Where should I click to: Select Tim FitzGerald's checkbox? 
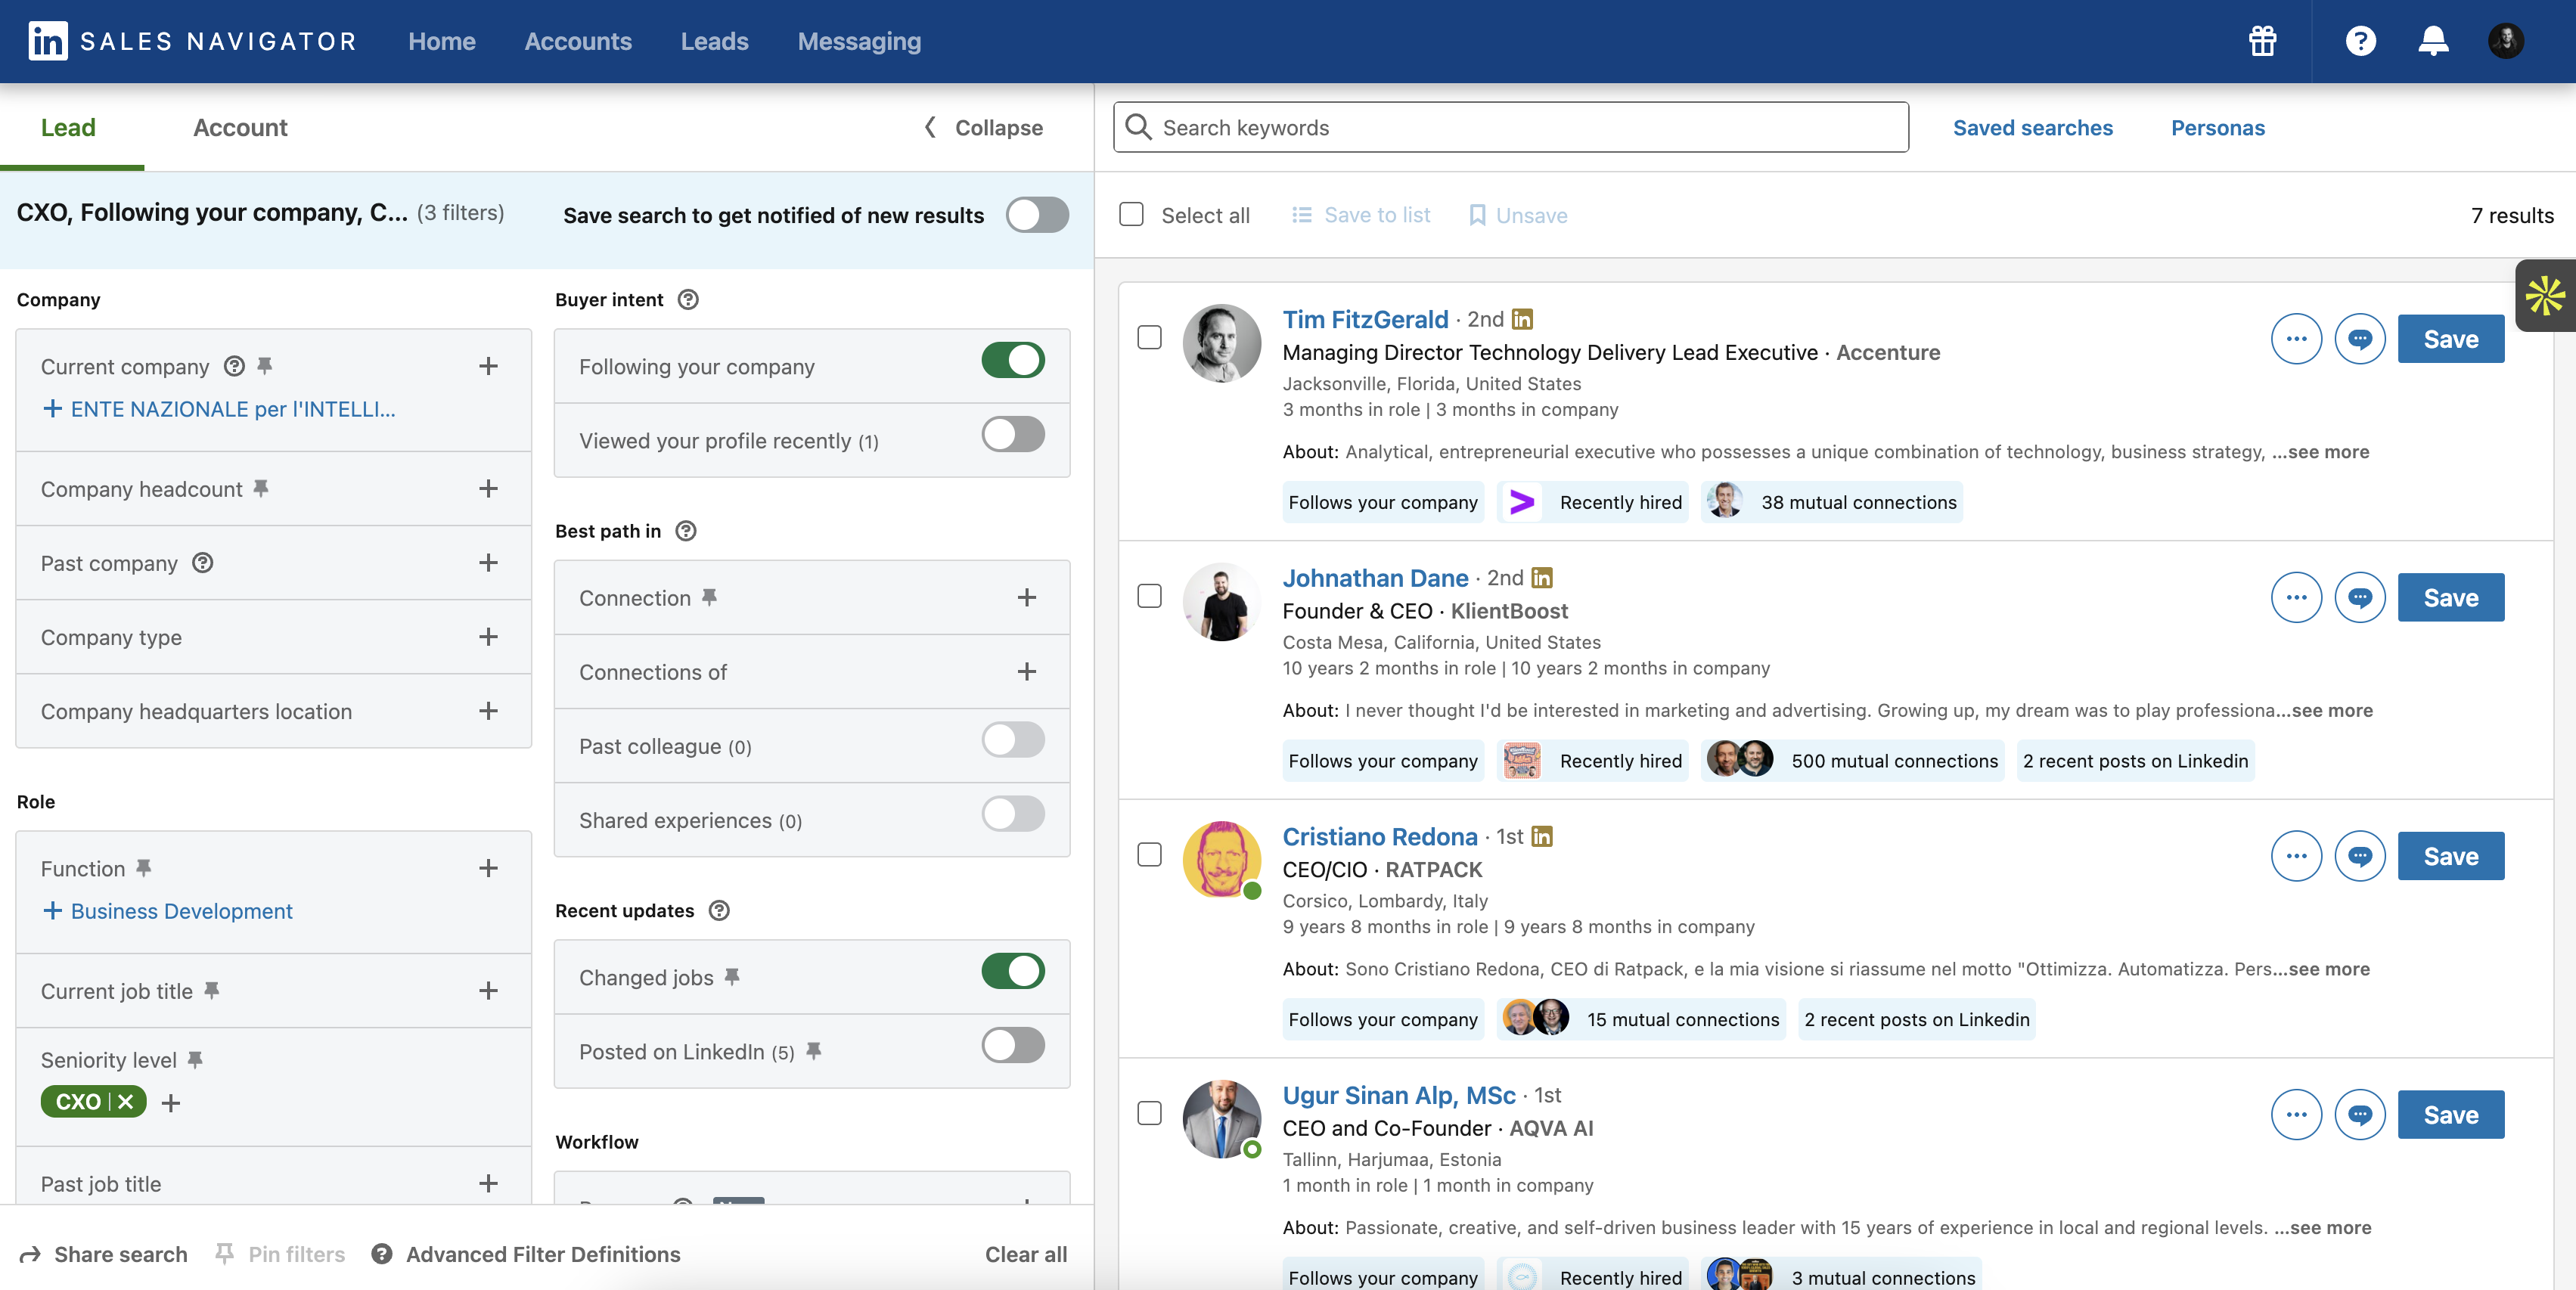(1150, 338)
